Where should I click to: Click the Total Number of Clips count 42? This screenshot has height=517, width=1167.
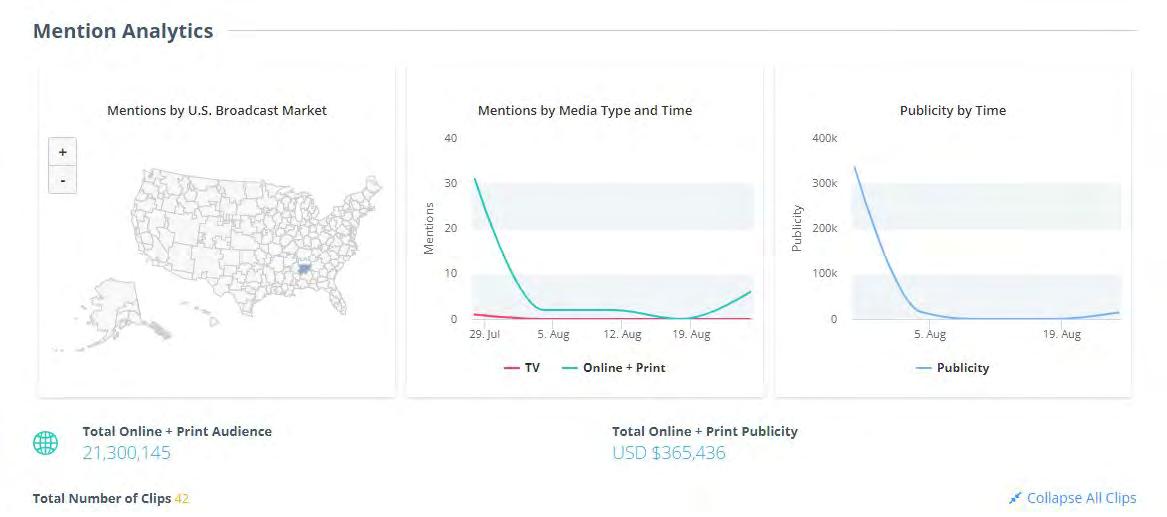(182, 498)
